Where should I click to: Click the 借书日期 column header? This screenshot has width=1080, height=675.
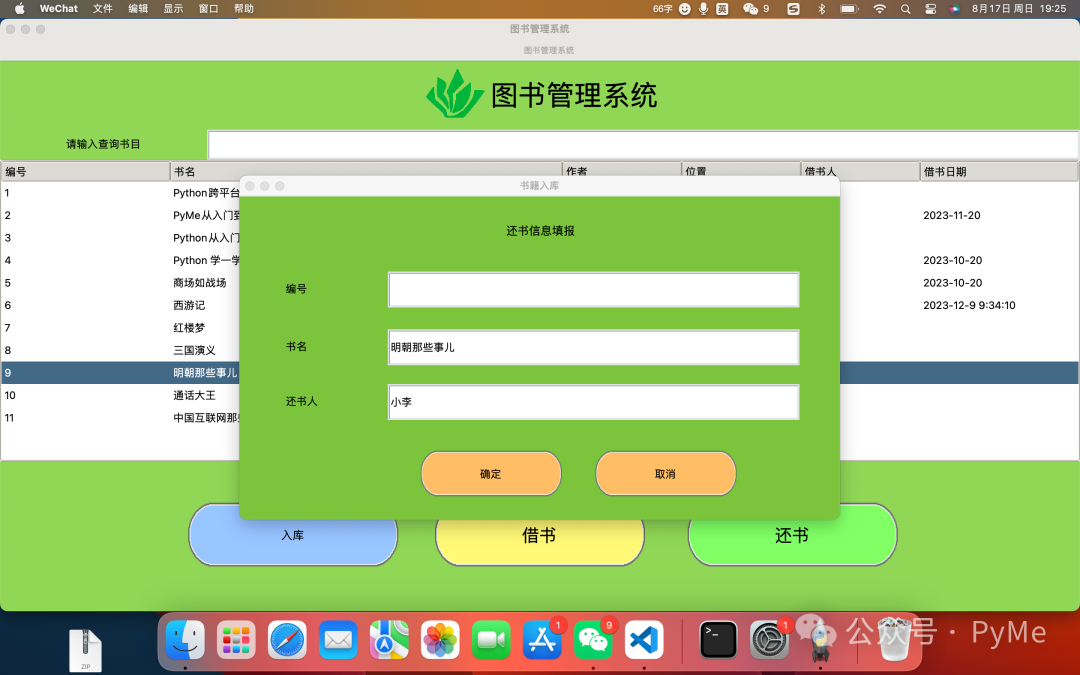[x=999, y=172]
